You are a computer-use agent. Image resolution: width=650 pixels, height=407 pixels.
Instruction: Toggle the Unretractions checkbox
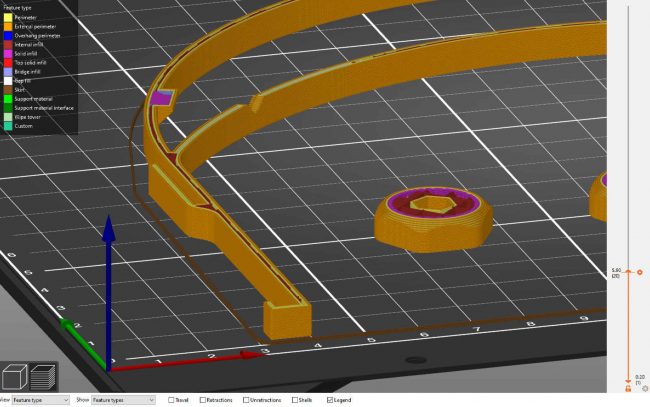[x=245, y=400]
